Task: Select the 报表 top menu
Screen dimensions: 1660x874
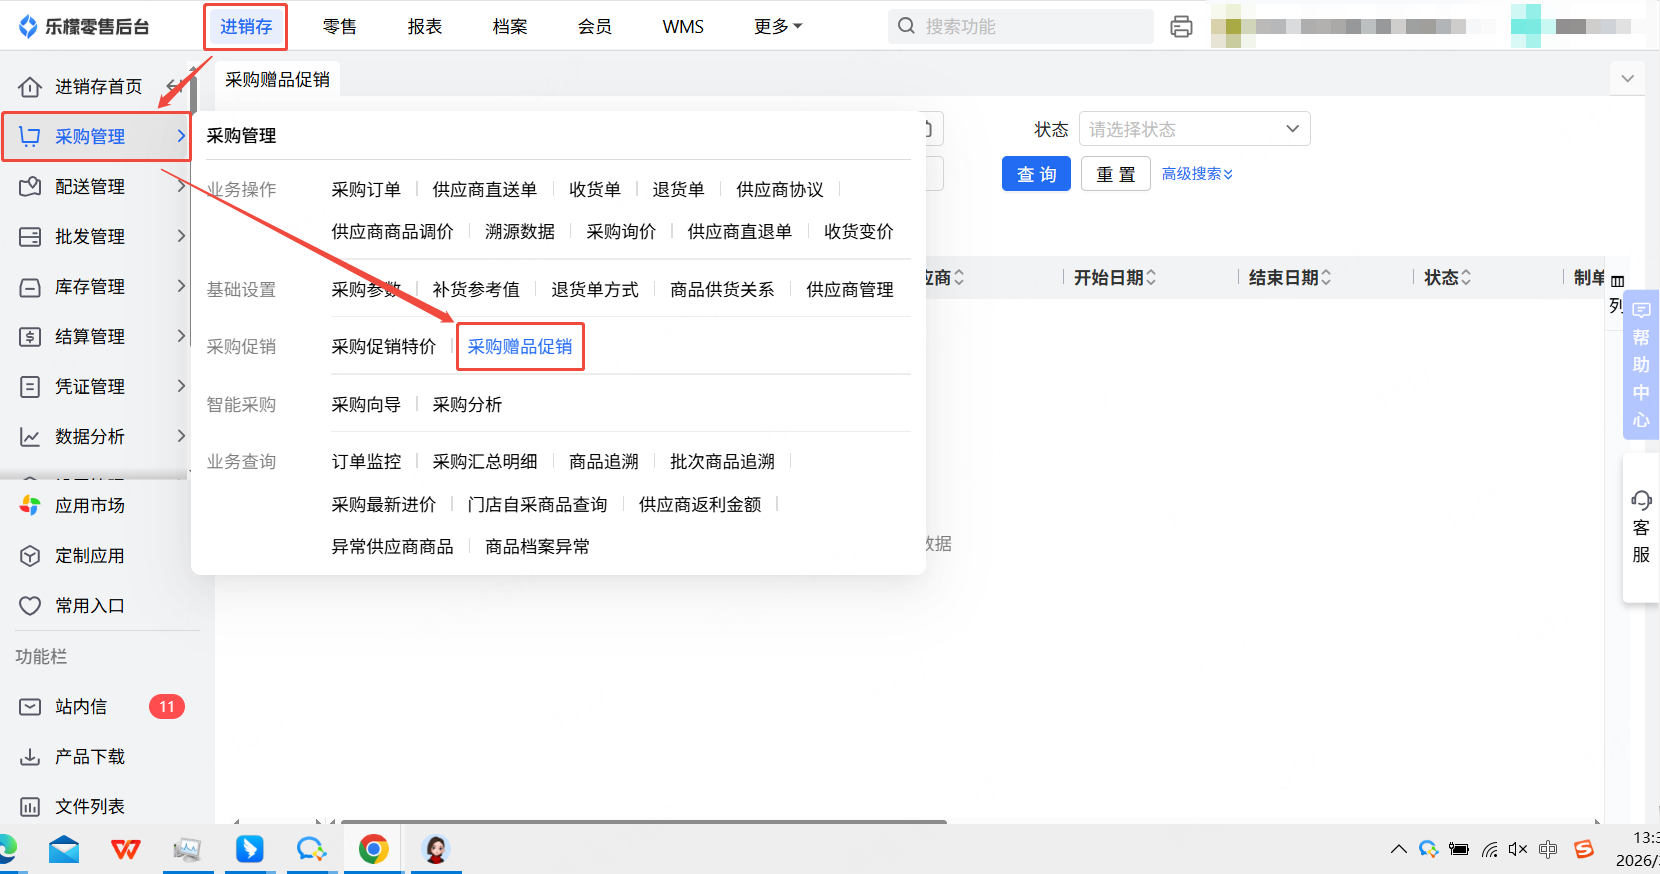Action: [x=424, y=27]
